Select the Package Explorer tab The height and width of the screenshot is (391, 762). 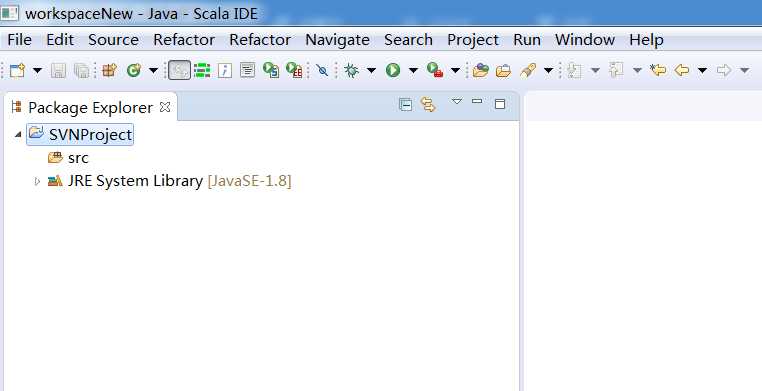90,107
